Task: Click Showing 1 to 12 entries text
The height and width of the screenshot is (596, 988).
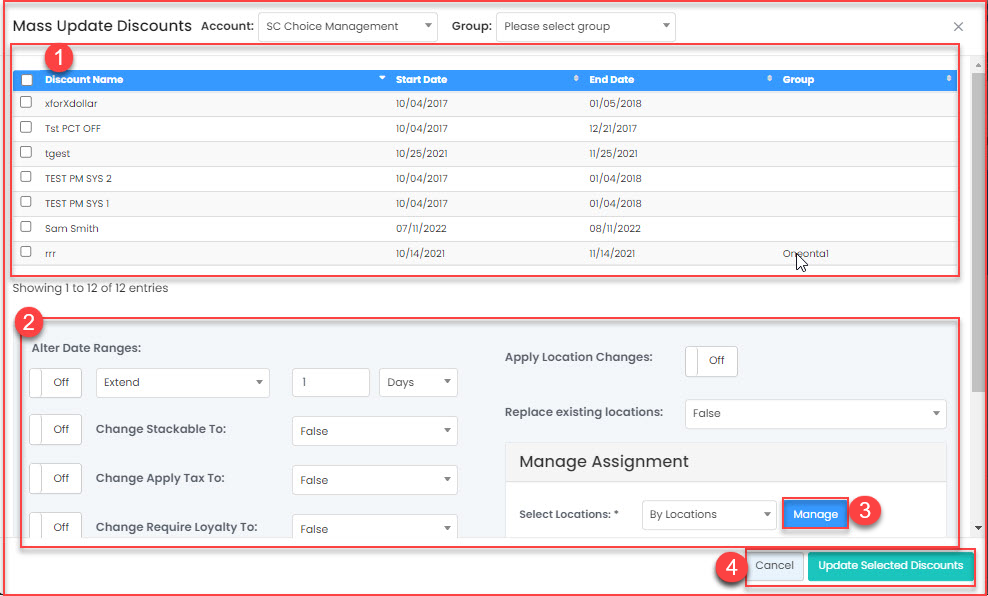Action: point(90,288)
